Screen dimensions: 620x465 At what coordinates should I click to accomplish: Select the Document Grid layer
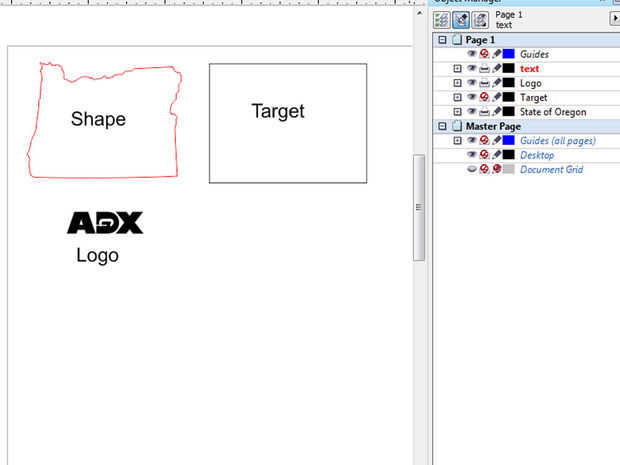552,170
